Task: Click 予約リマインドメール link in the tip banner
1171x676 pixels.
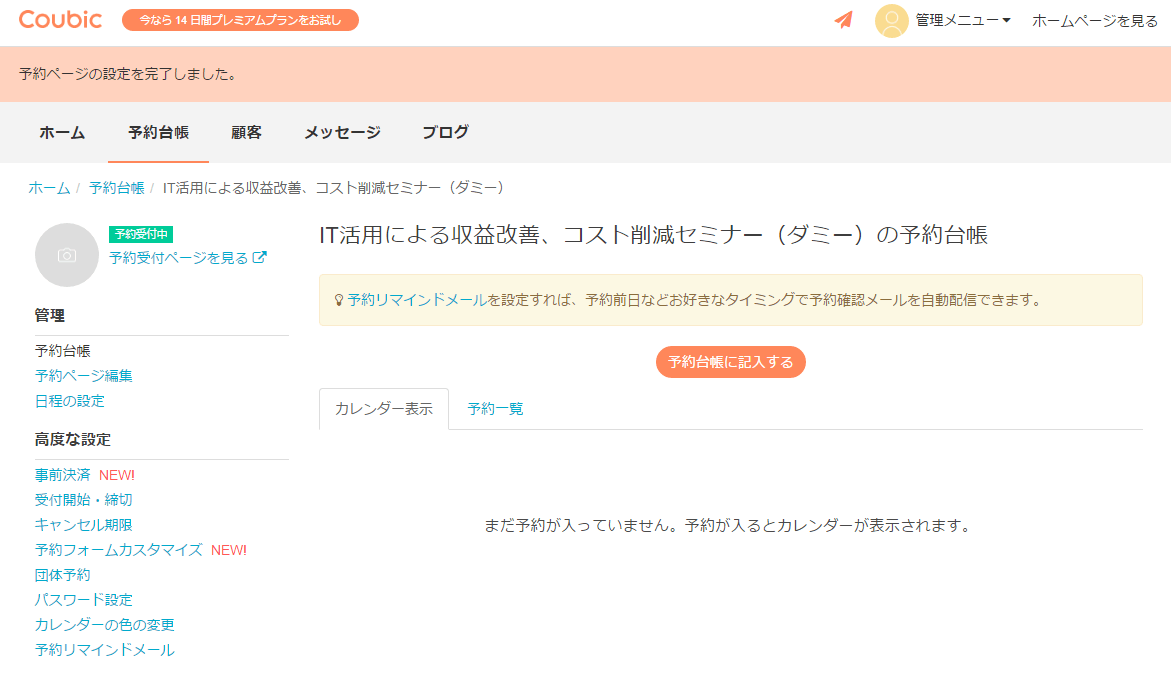Action: [417, 300]
